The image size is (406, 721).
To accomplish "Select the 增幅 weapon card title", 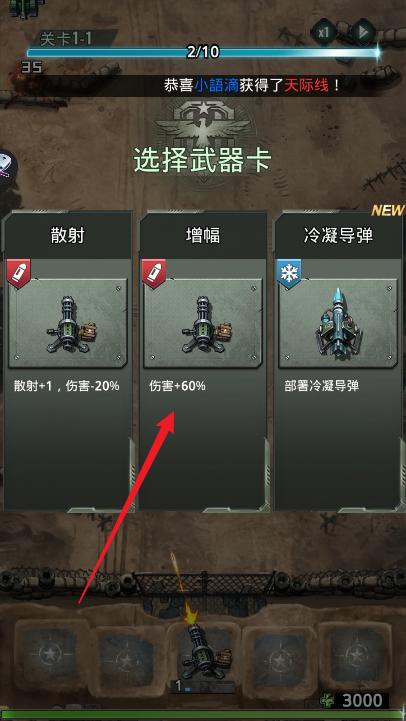I will 203,235.
